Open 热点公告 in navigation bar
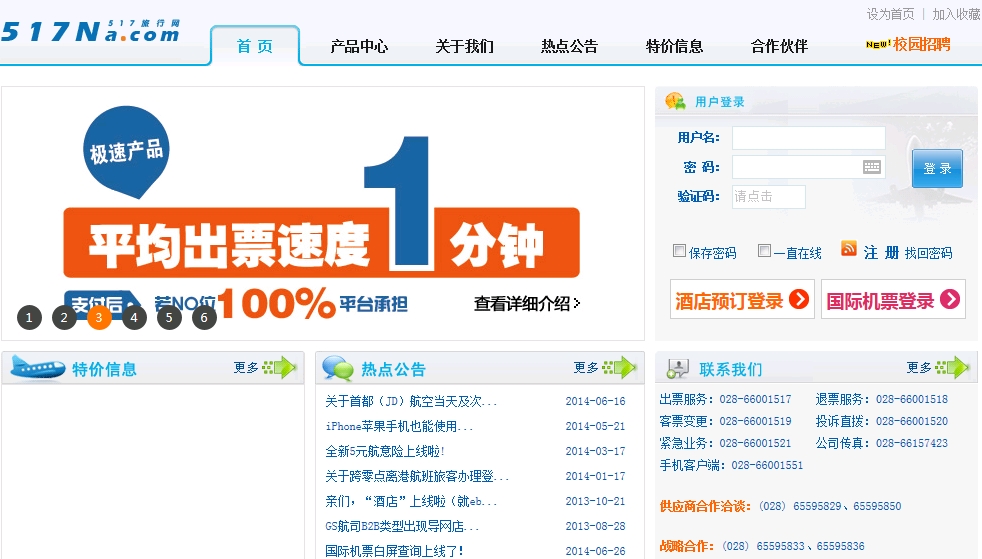Image resolution: width=982 pixels, height=559 pixels. 569,46
